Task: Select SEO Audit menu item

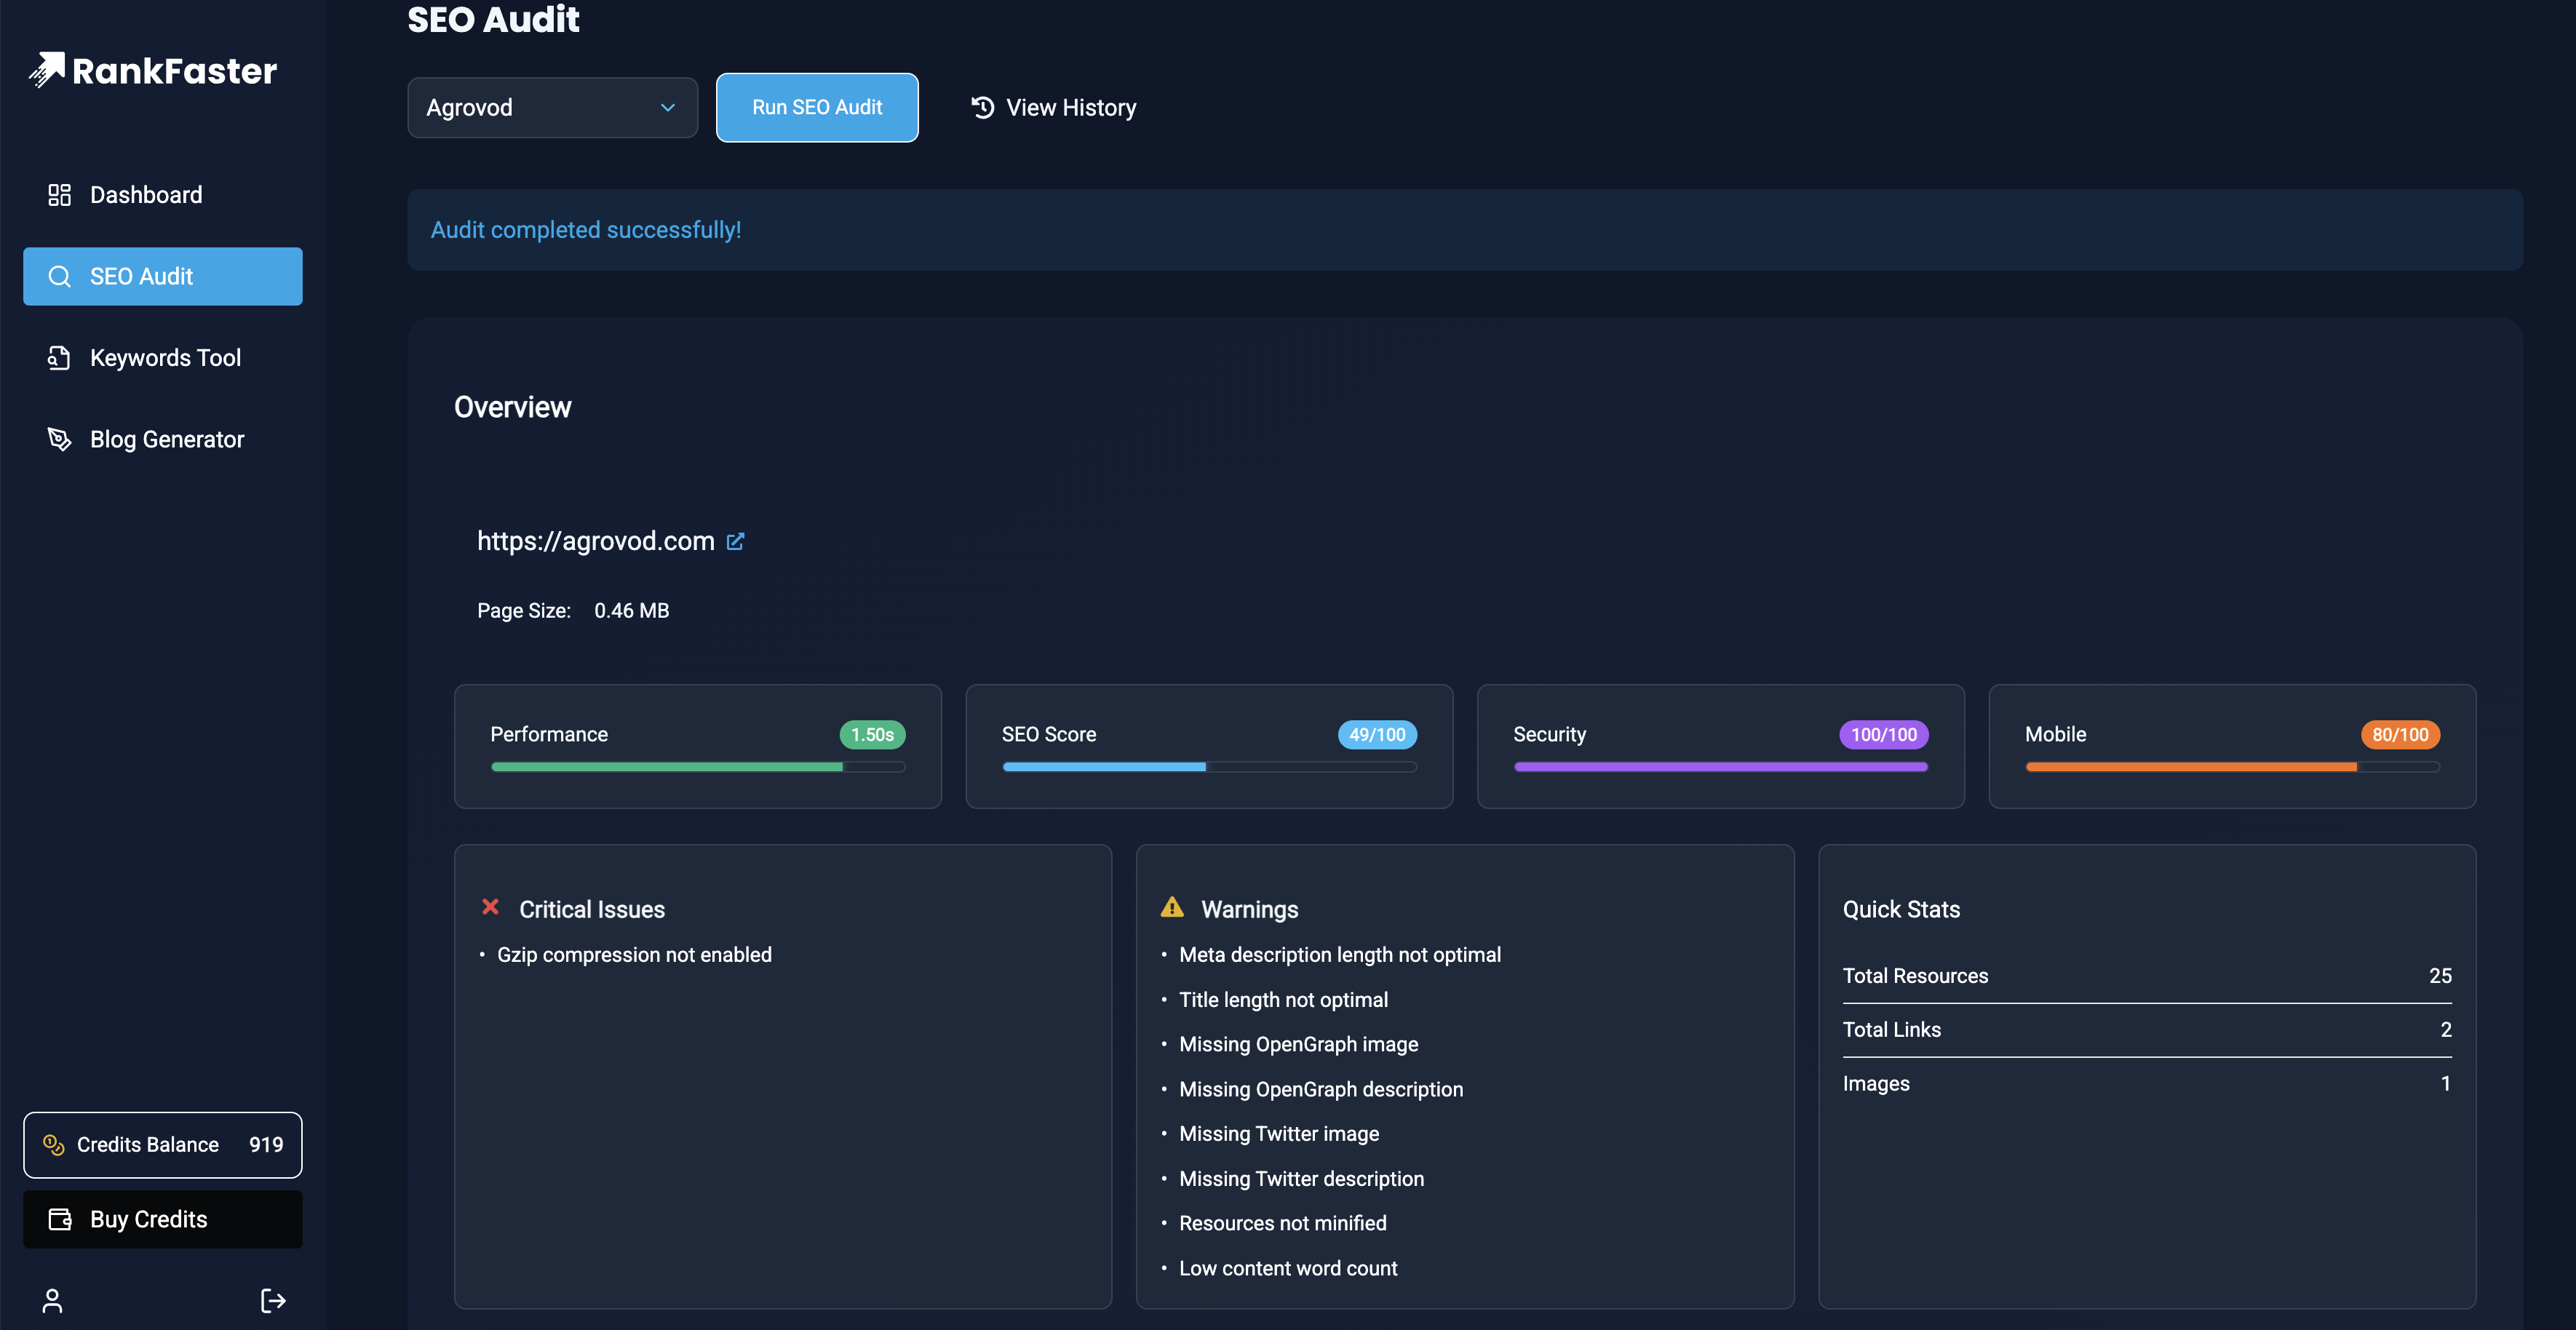Action: [x=163, y=277]
